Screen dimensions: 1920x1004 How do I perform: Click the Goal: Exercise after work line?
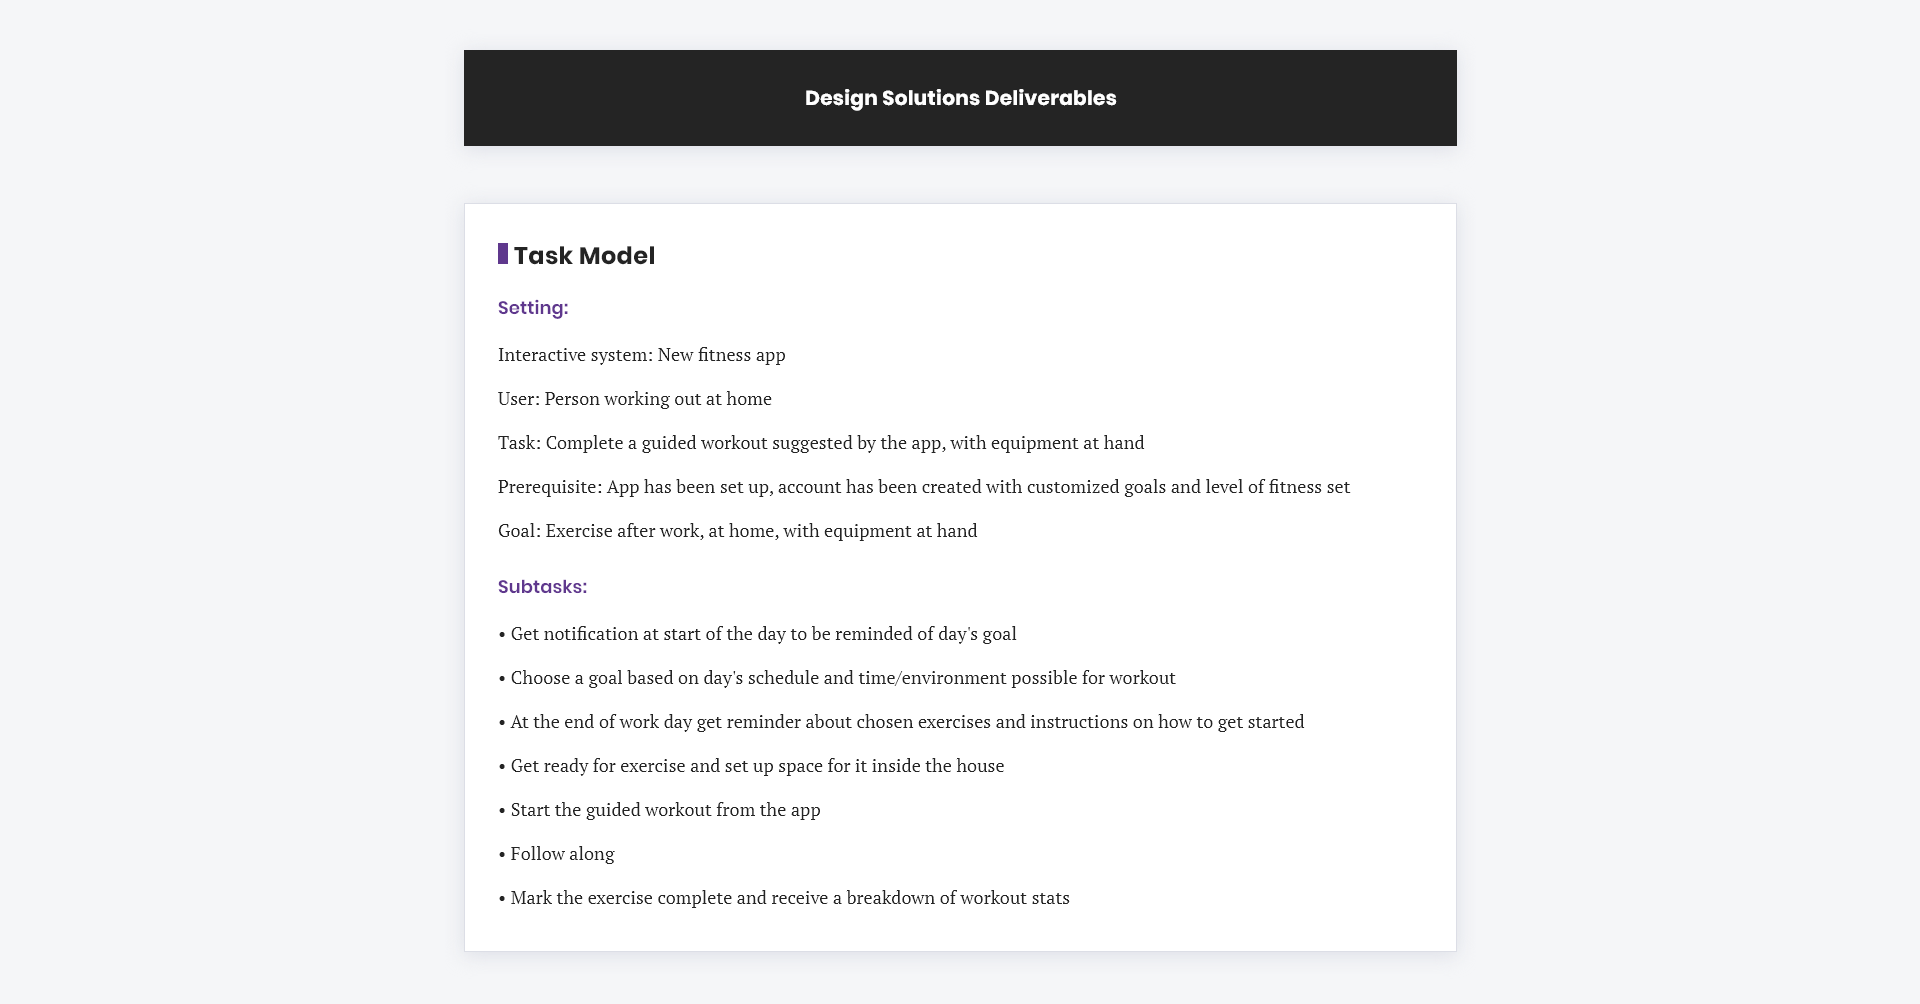click(738, 531)
